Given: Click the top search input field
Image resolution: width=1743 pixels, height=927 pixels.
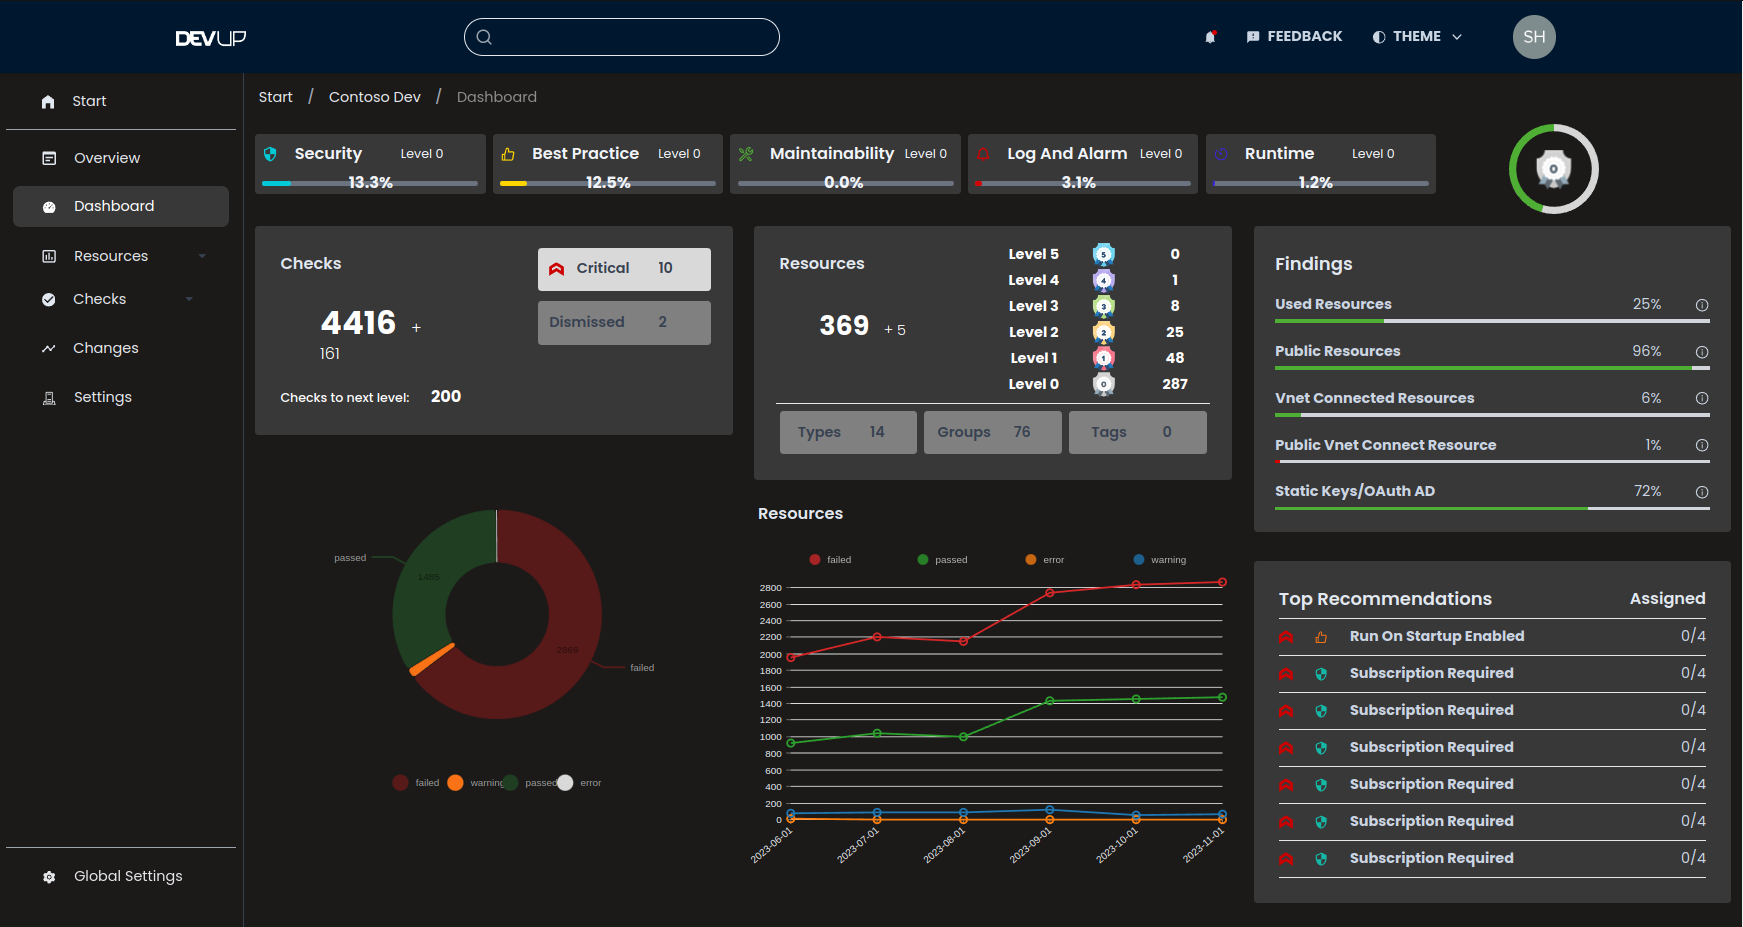Looking at the screenshot, I should (x=622, y=37).
